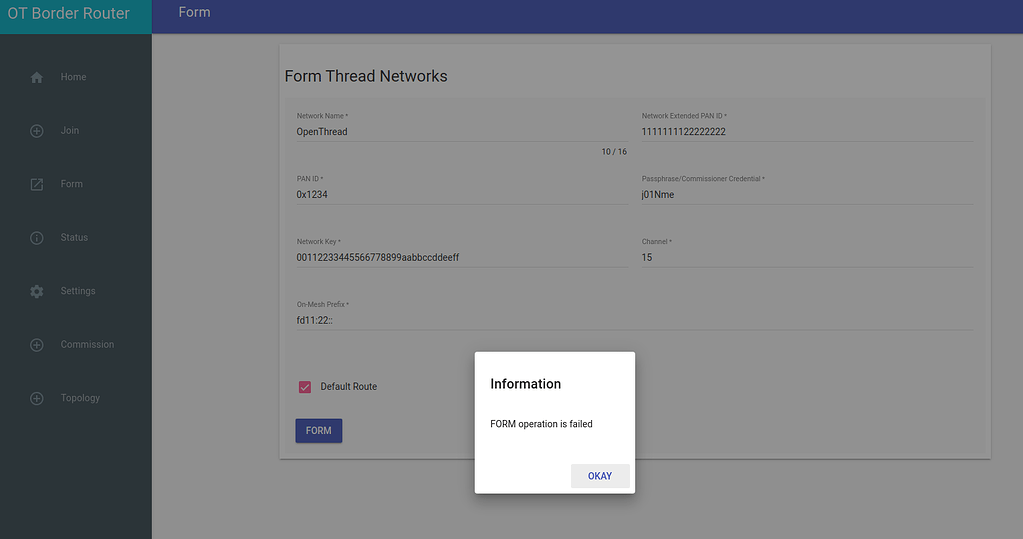Click the Settings gear icon
The height and width of the screenshot is (539, 1023).
37,292
